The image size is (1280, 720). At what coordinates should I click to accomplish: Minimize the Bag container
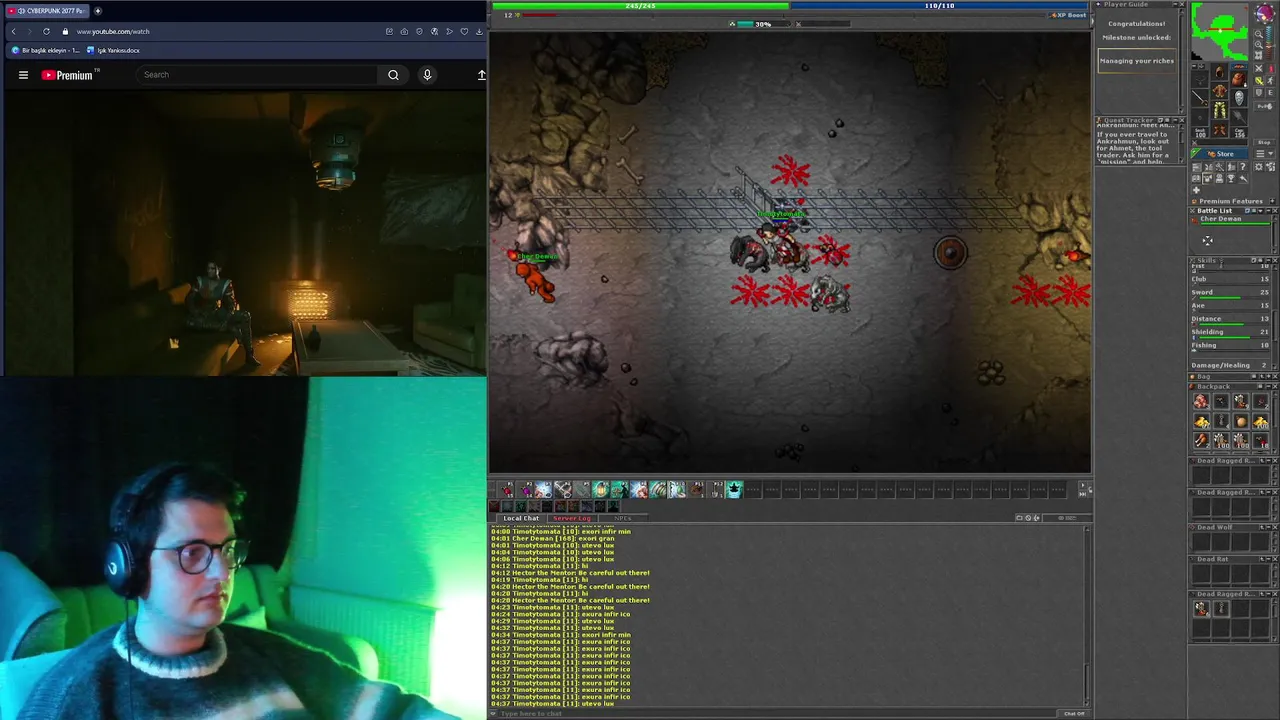[x=1268, y=376]
